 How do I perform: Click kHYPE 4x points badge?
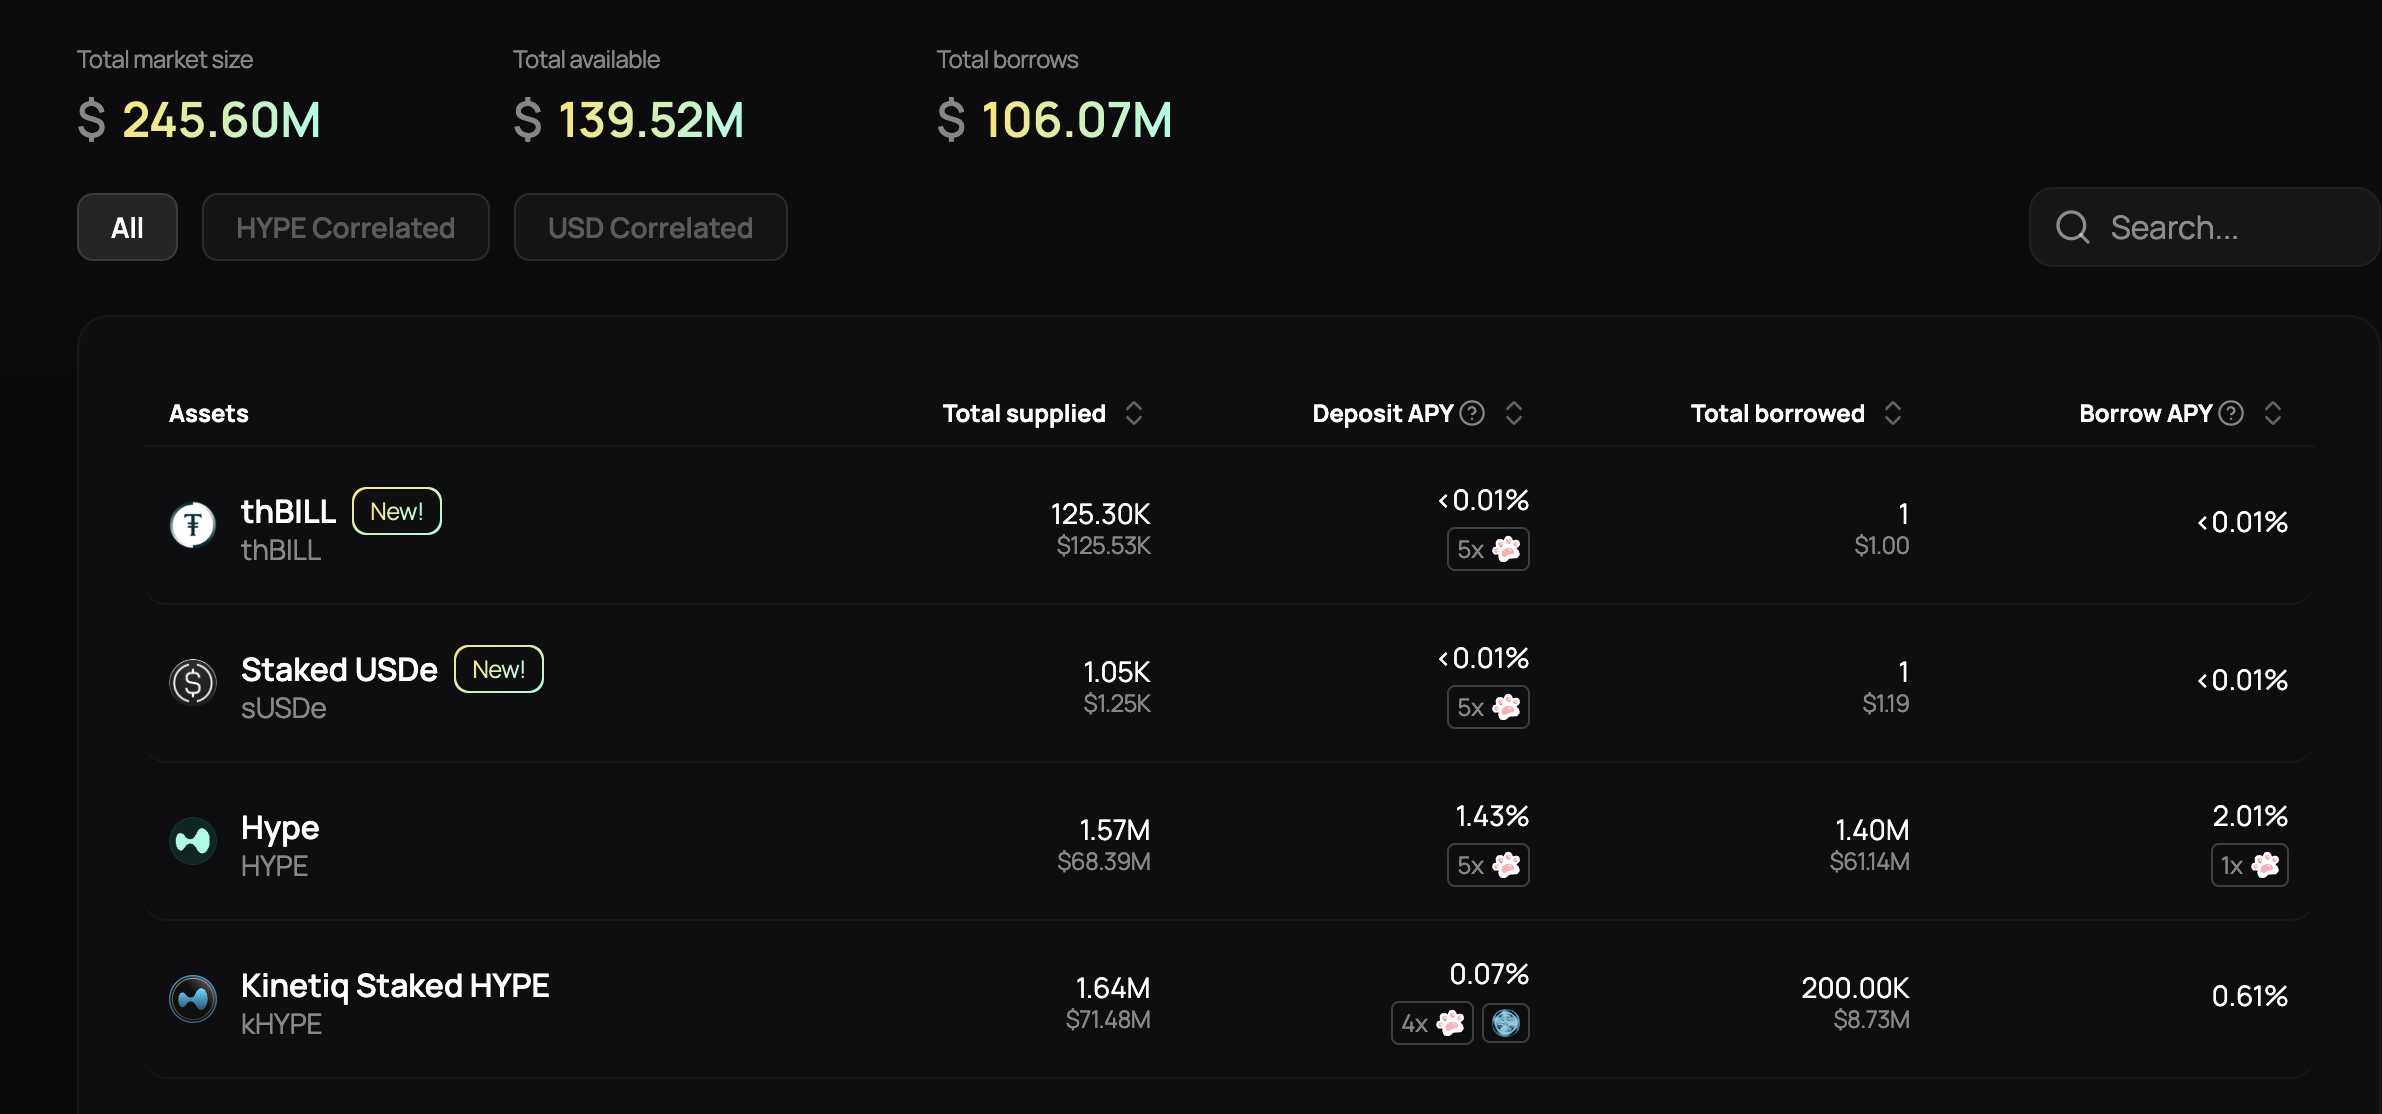tap(1432, 1023)
